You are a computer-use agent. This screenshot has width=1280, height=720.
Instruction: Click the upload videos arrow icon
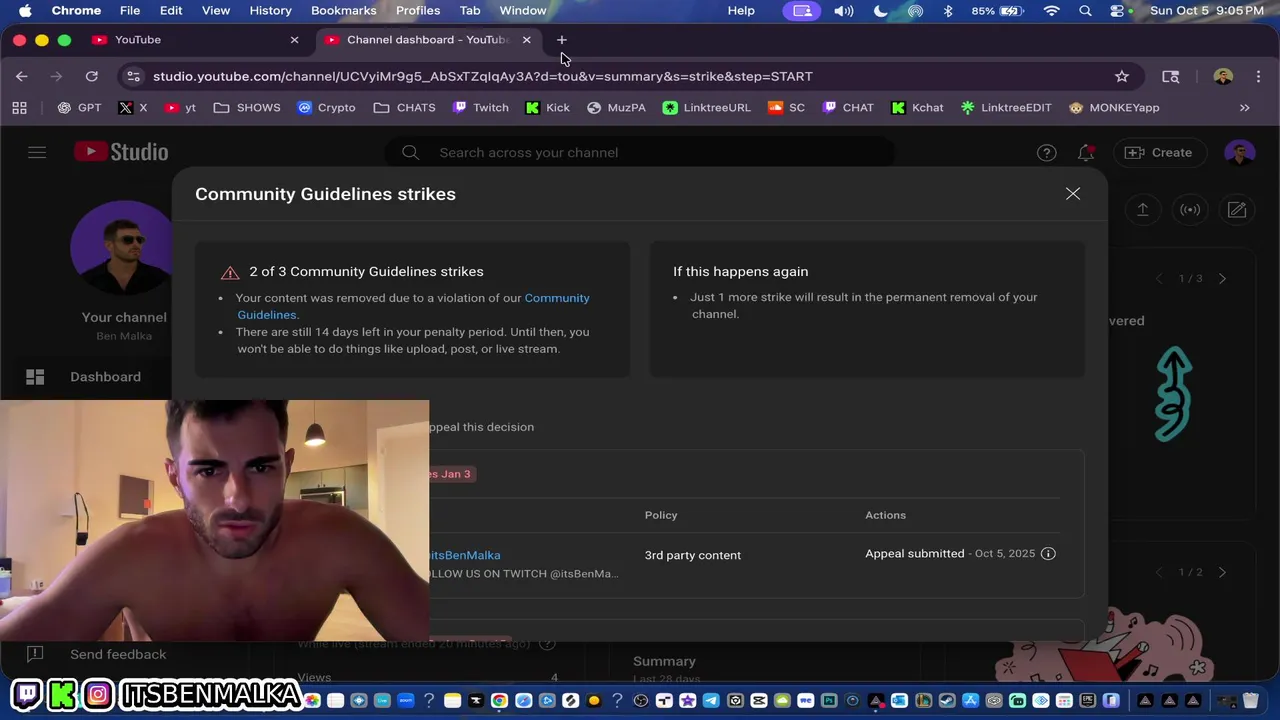tap(1142, 210)
